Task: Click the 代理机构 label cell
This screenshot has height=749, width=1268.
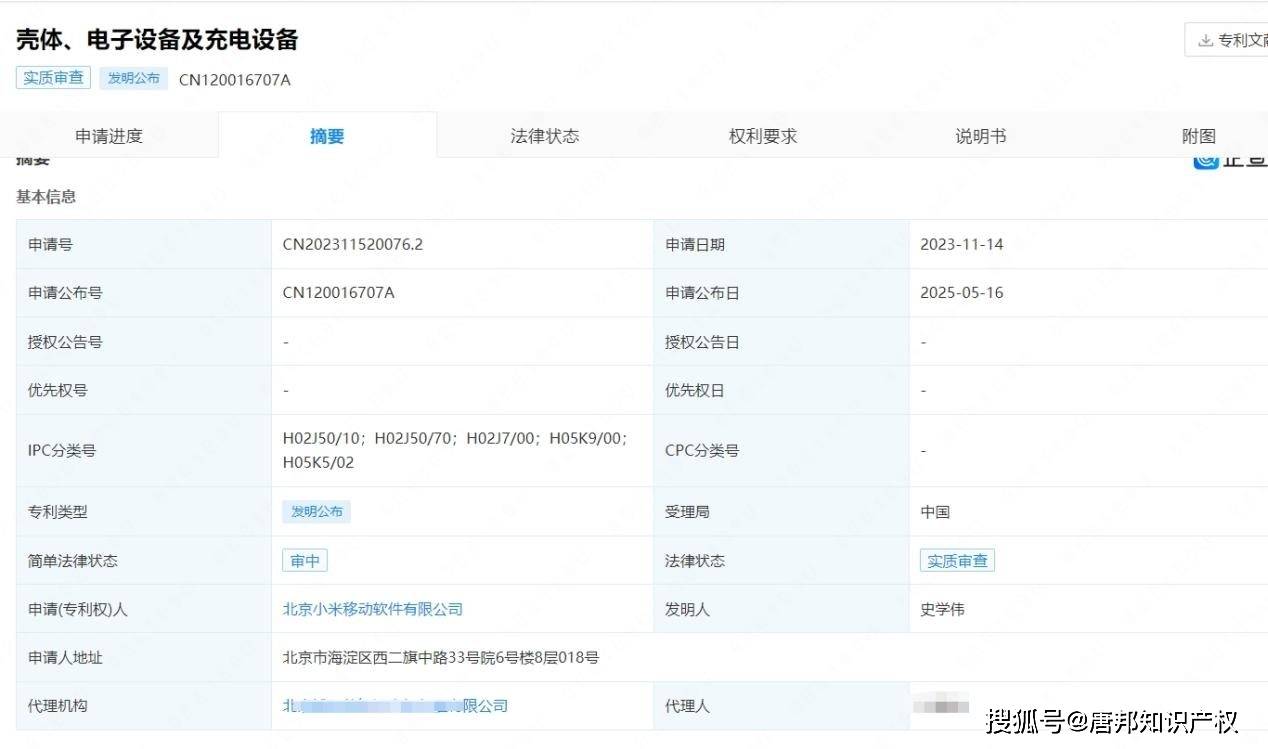Action: coord(144,706)
